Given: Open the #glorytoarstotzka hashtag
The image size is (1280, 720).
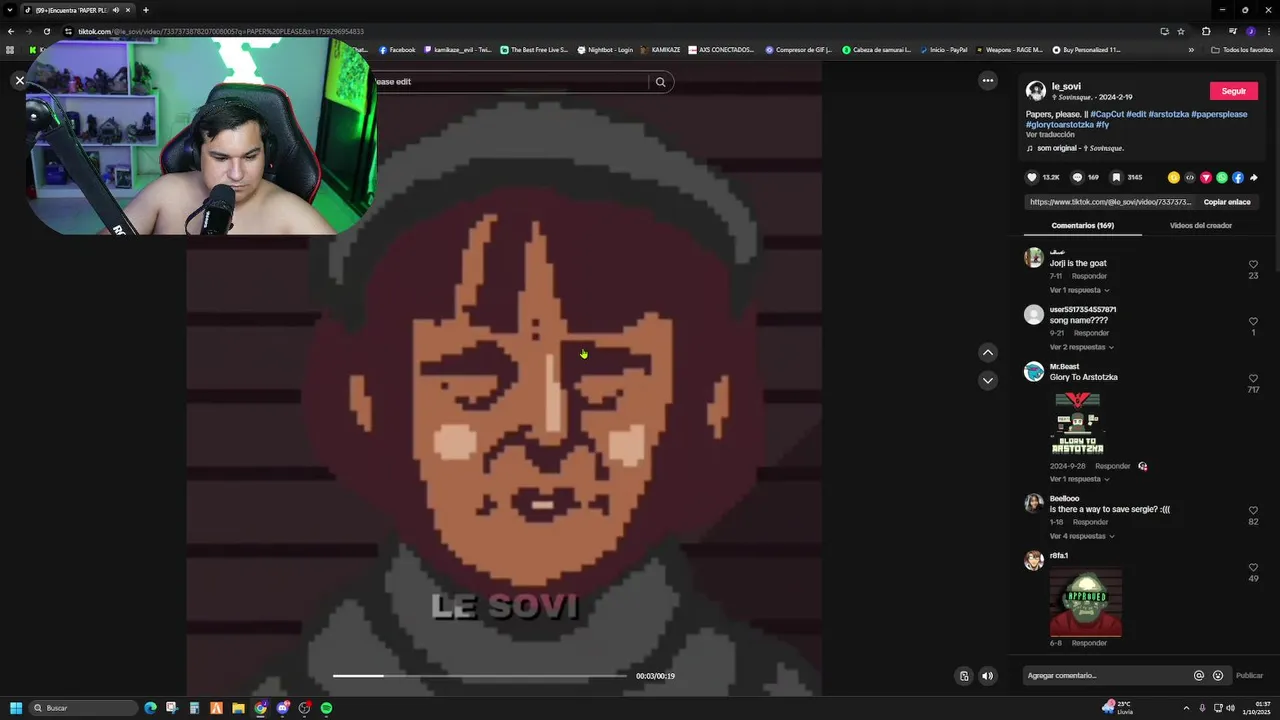Looking at the screenshot, I should (x=1060, y=125).
